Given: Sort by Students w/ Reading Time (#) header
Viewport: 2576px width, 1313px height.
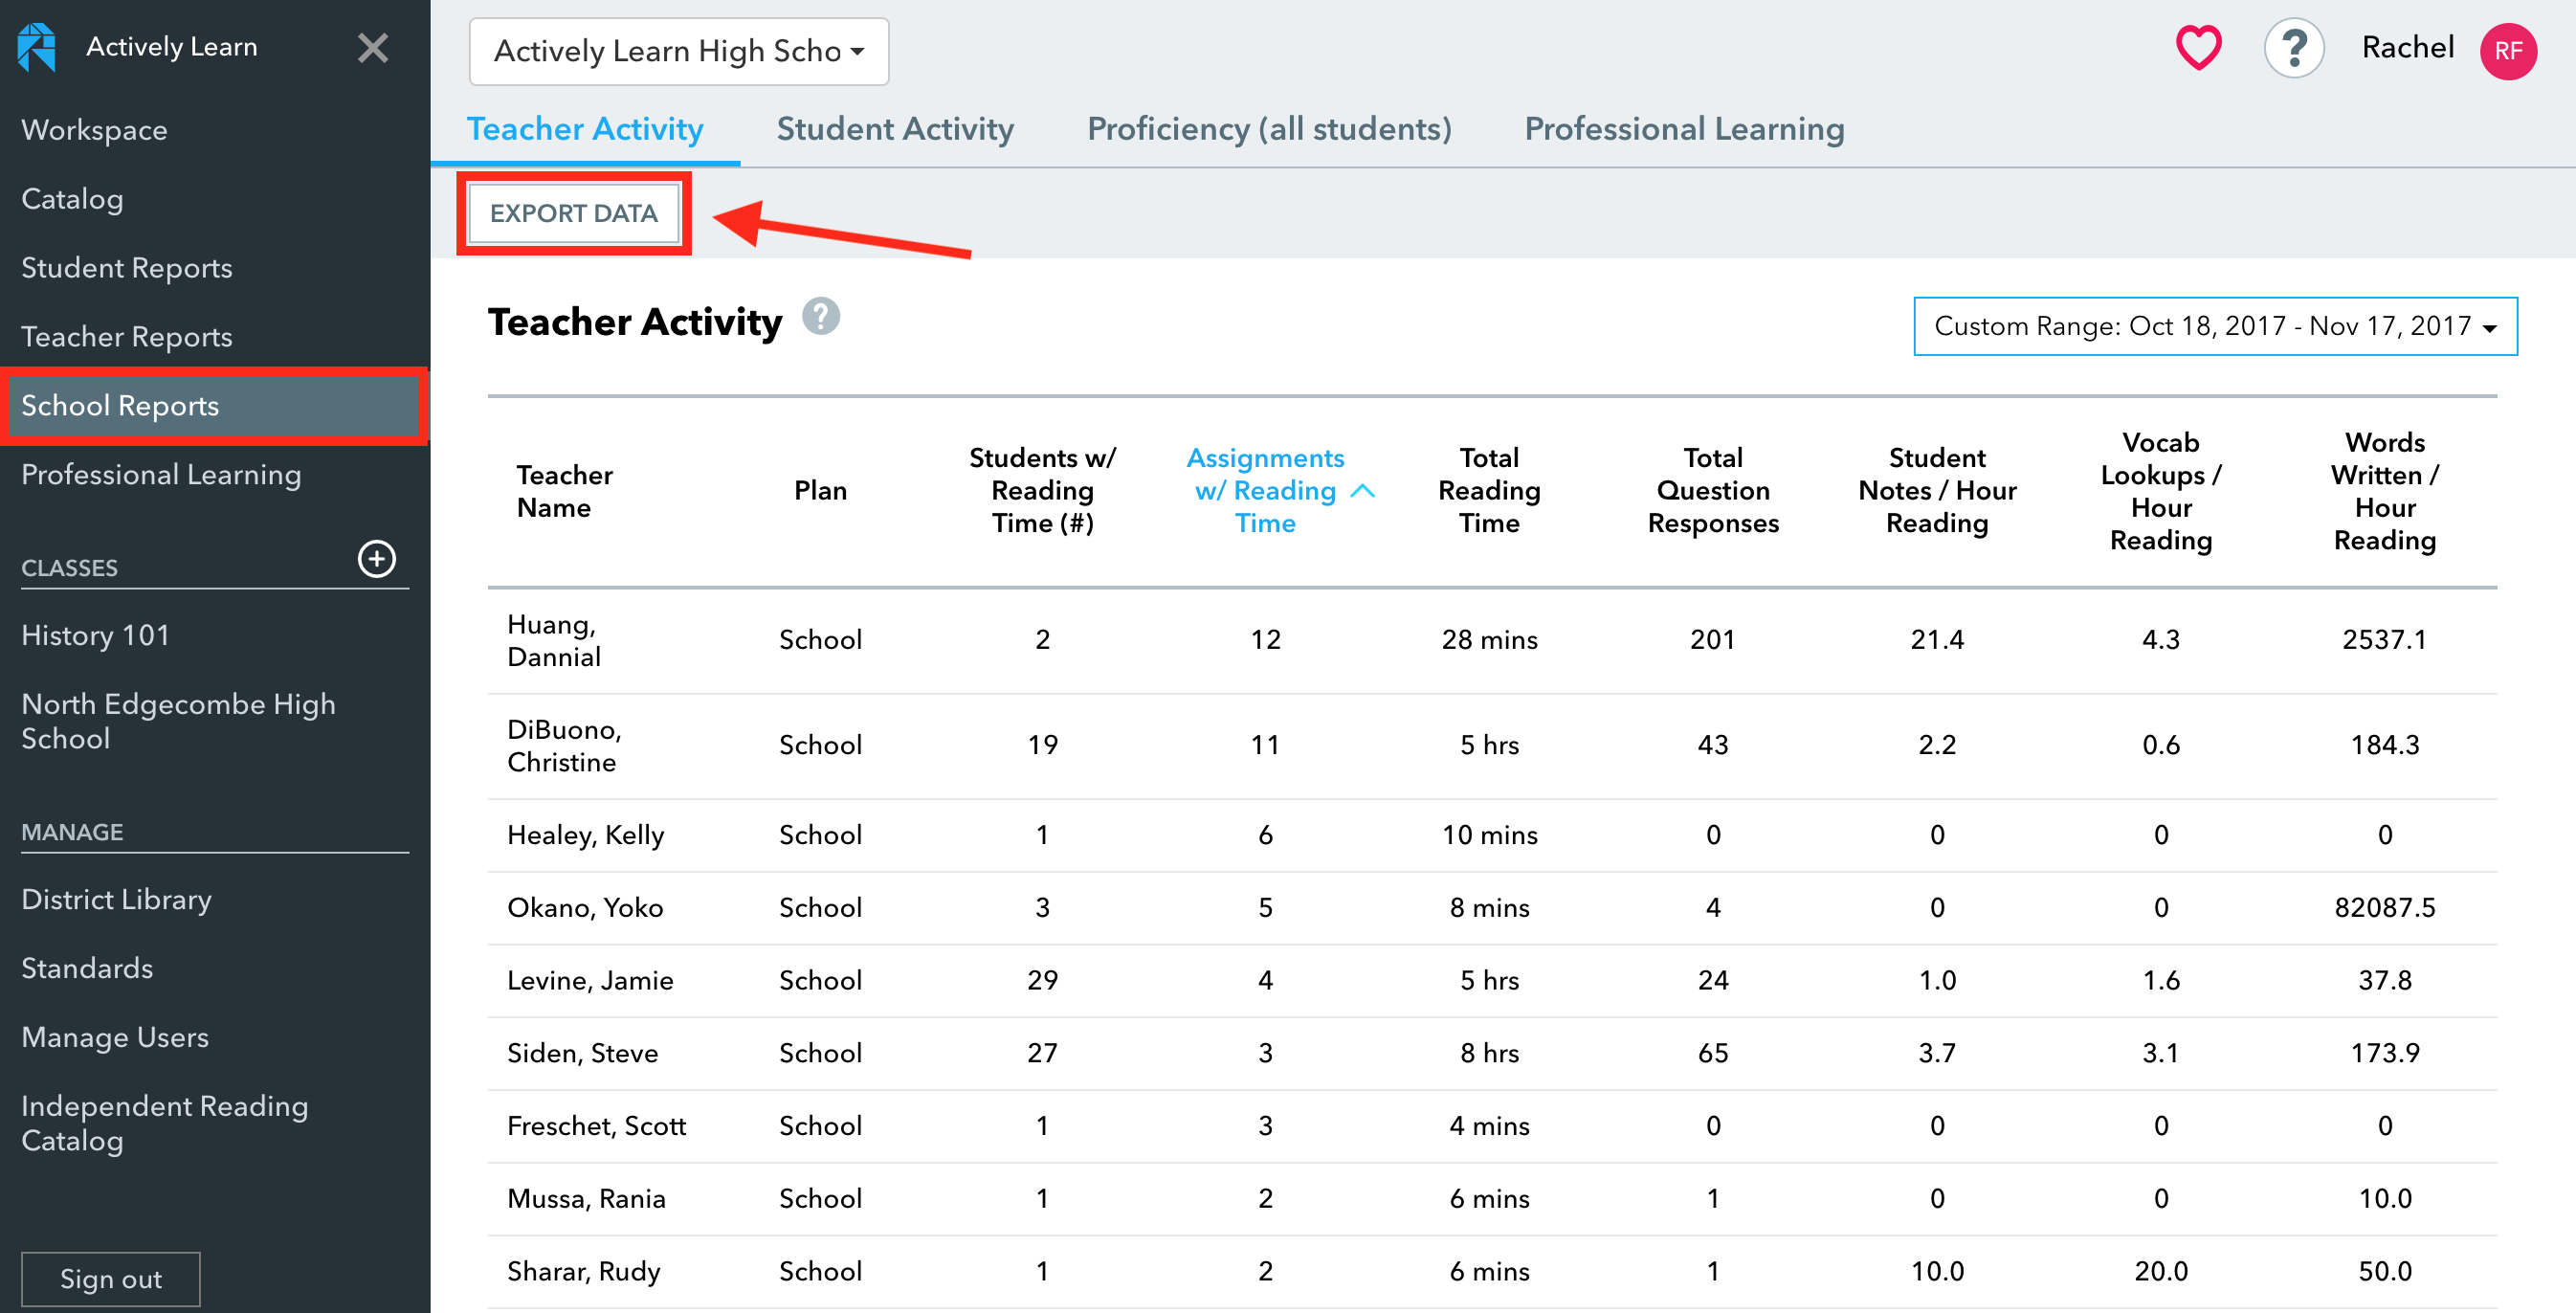Looking at the screenshot, I should point(1042,491).
